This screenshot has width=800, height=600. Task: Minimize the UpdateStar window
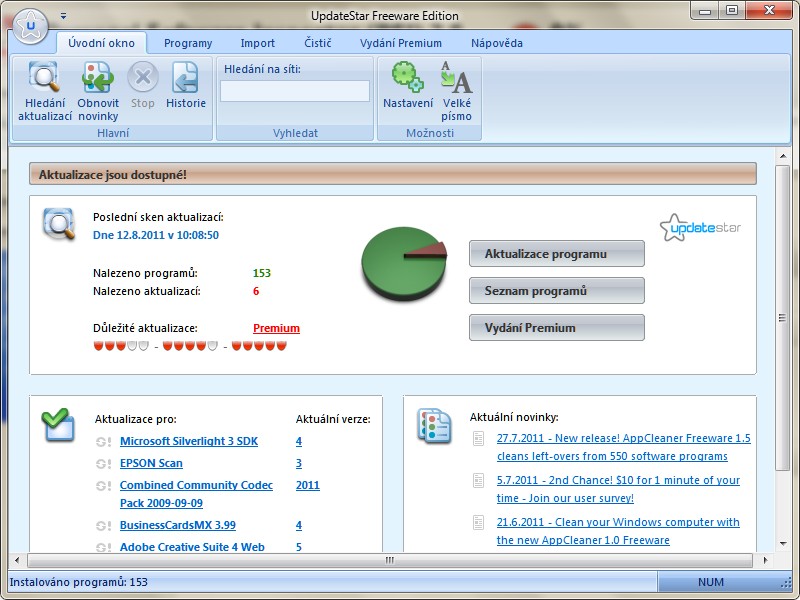click(x=705, y=11)
